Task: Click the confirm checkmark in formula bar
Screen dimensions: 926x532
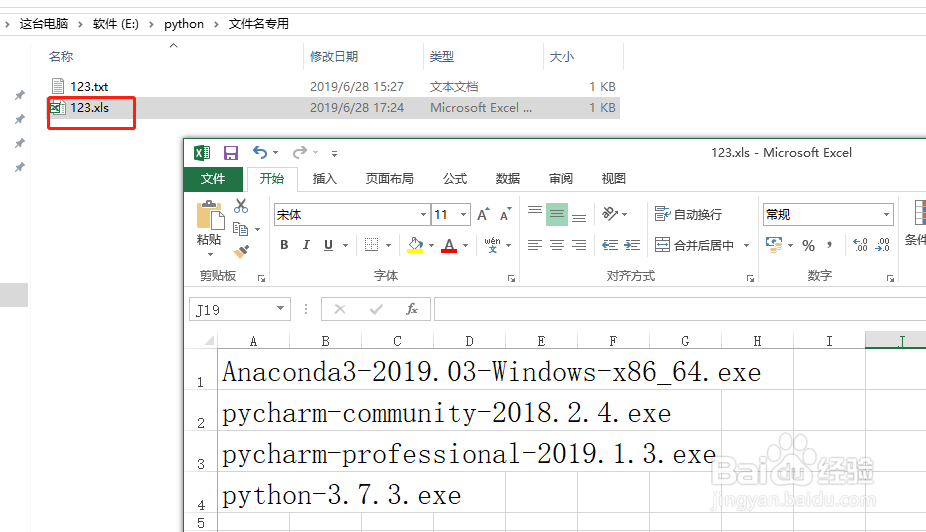Action: click(x=376, y=309)
